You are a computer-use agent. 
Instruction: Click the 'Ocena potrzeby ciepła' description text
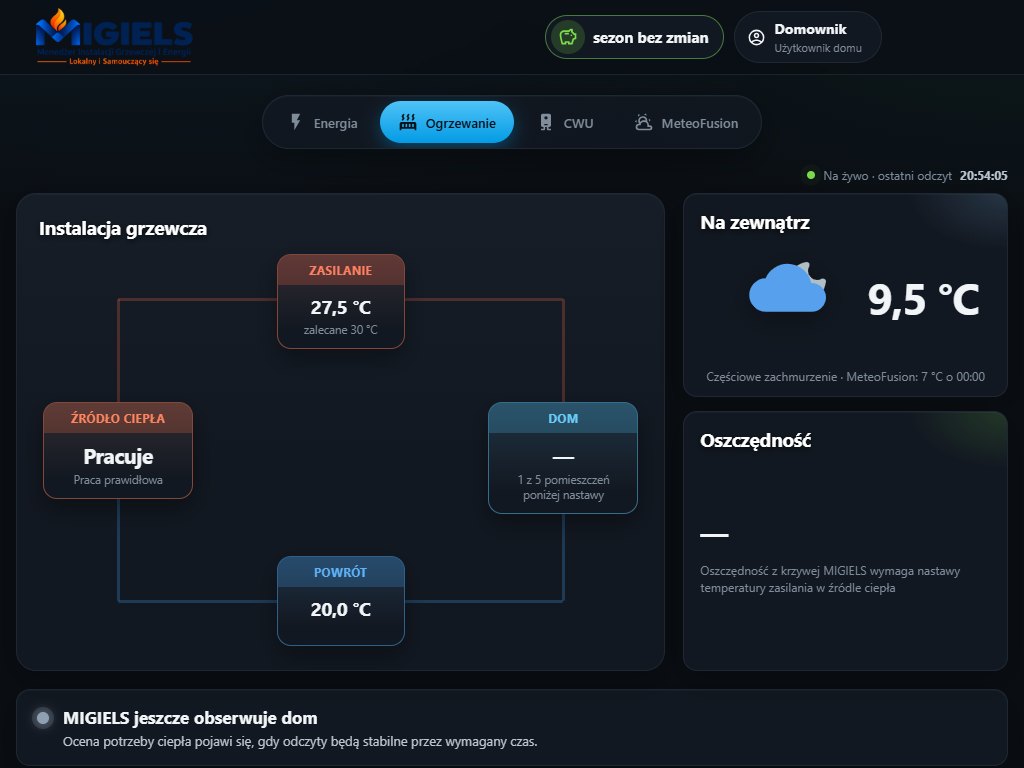[300, 742]
